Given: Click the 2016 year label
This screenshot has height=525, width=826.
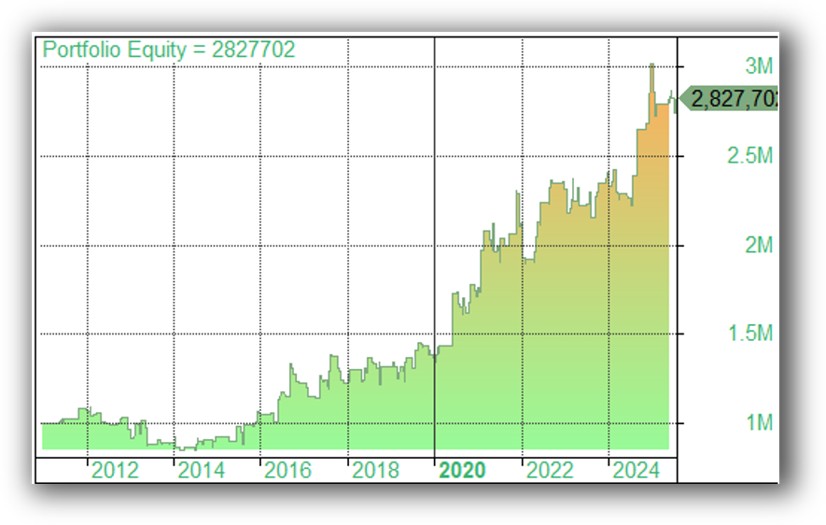Looking at the screenshot, I should click(288, 470).
